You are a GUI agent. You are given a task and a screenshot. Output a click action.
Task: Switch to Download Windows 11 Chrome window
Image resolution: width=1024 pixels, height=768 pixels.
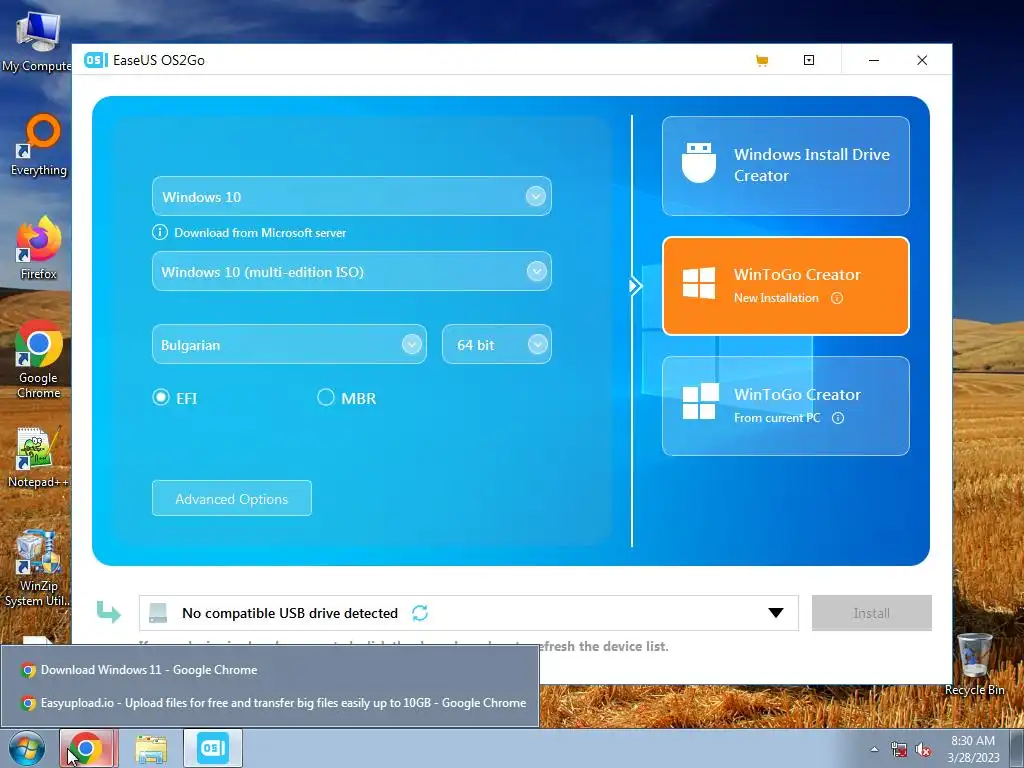pyautogui.click(x=270, y=669)
